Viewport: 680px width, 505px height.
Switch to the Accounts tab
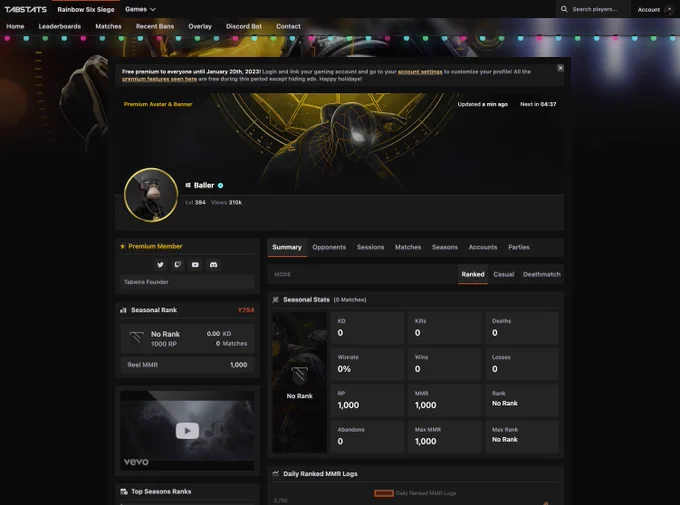point(483,247)
